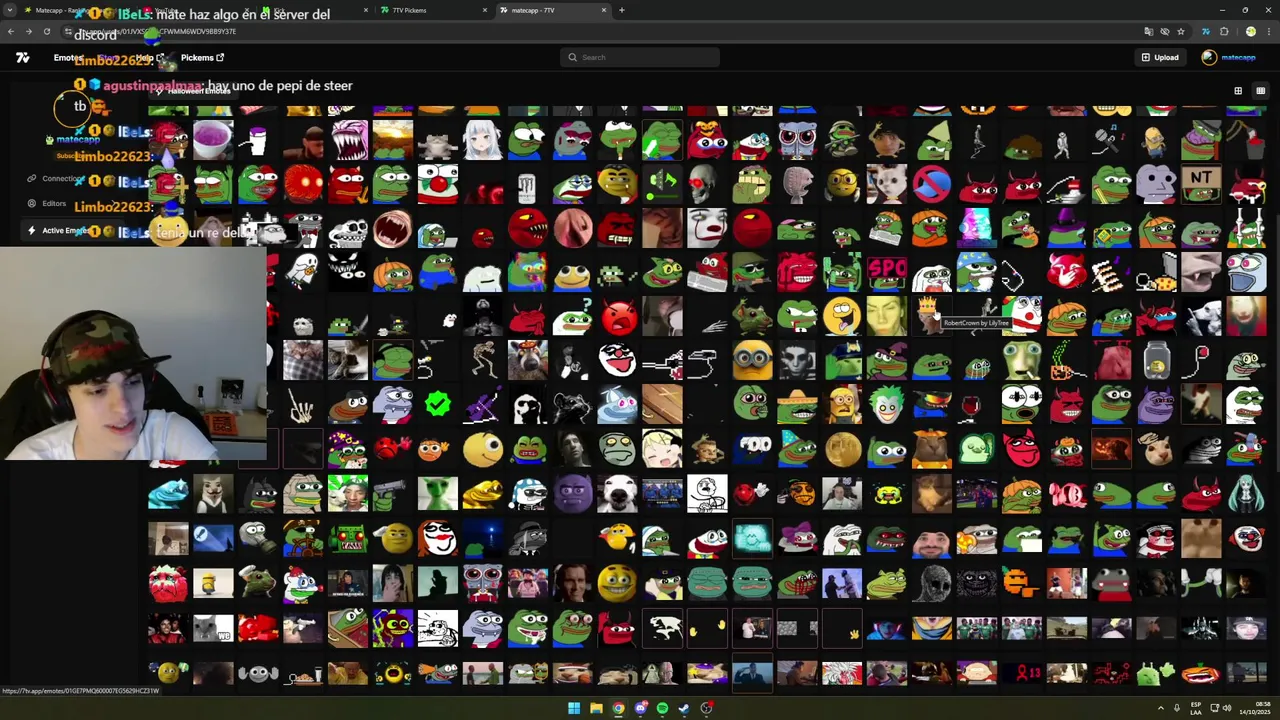Viewport: 1280px width, 720px height.
Task: Open the 7TV browser extension icon
Action: 1206,31
